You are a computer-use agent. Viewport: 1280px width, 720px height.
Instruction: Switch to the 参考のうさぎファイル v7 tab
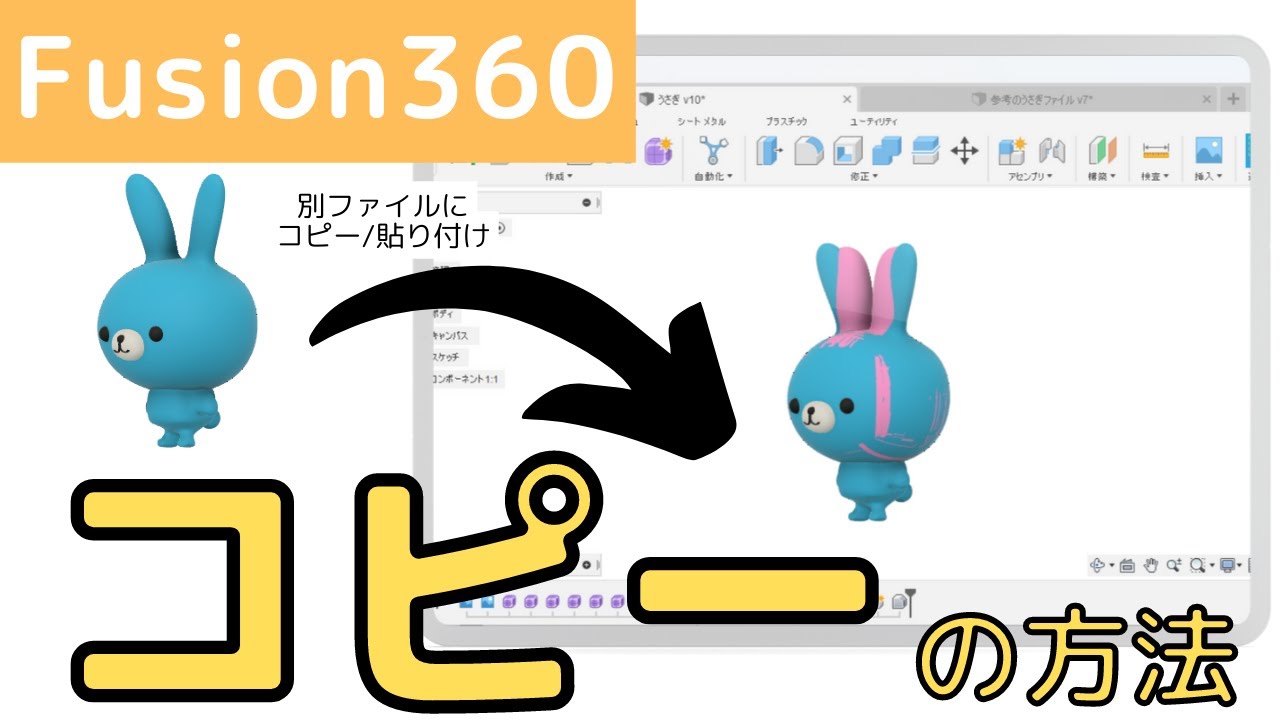(1040, 99)
